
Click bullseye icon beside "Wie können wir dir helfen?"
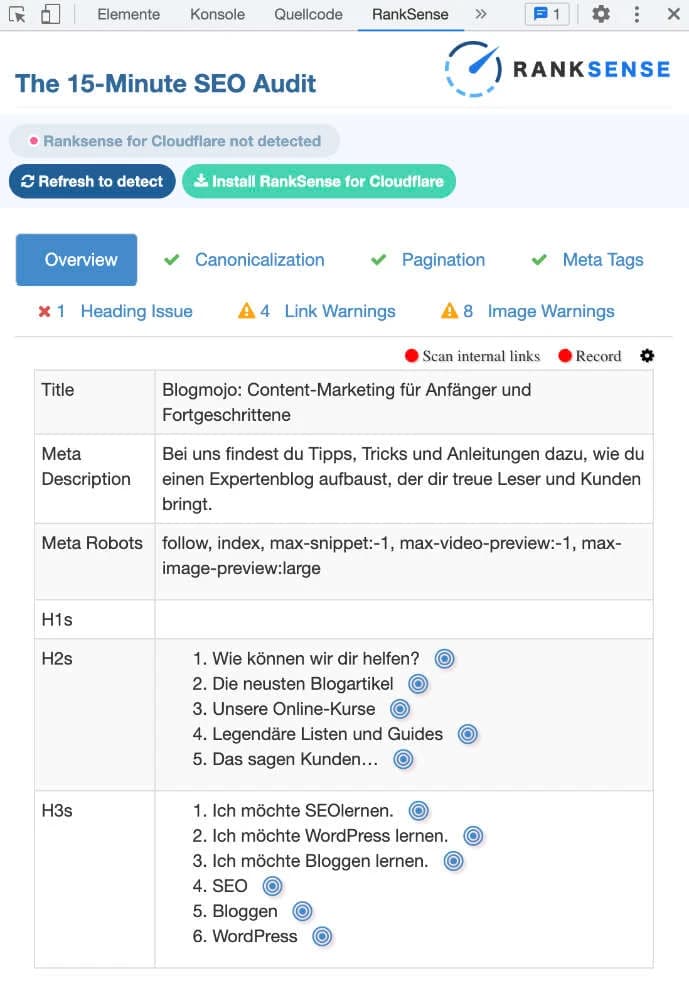pos(443,659)
